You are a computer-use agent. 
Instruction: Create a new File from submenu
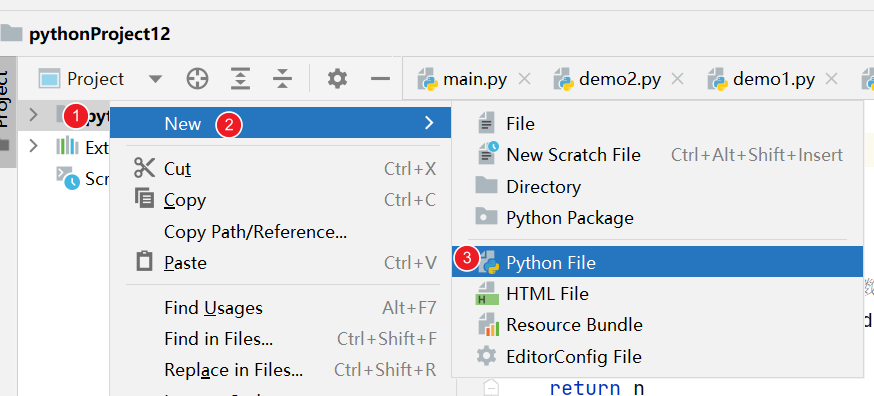click(x=657, y=123)
